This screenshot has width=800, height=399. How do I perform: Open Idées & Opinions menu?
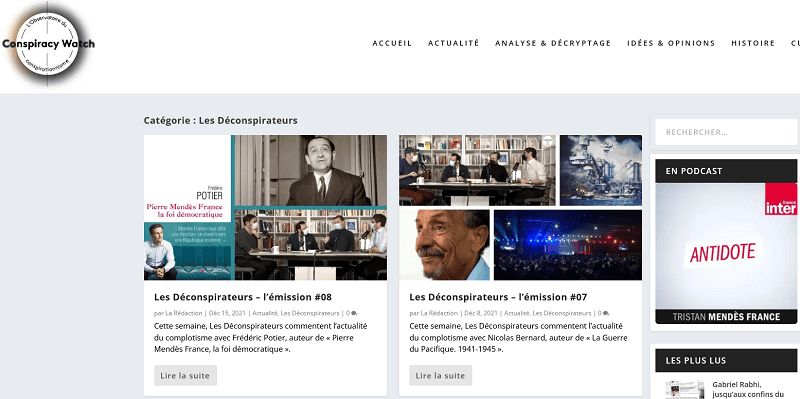(671, 43)
